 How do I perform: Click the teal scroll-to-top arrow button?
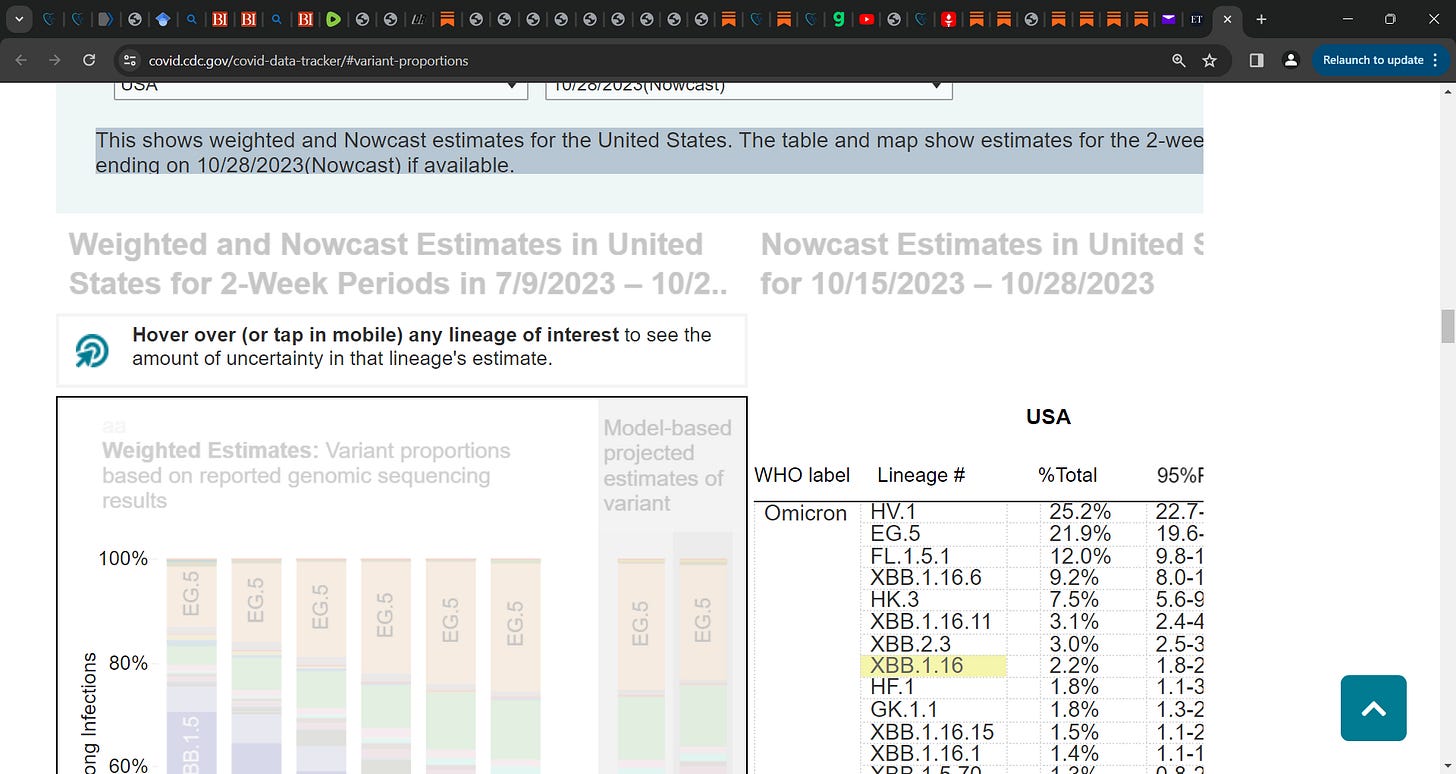tap(1373, 708)
